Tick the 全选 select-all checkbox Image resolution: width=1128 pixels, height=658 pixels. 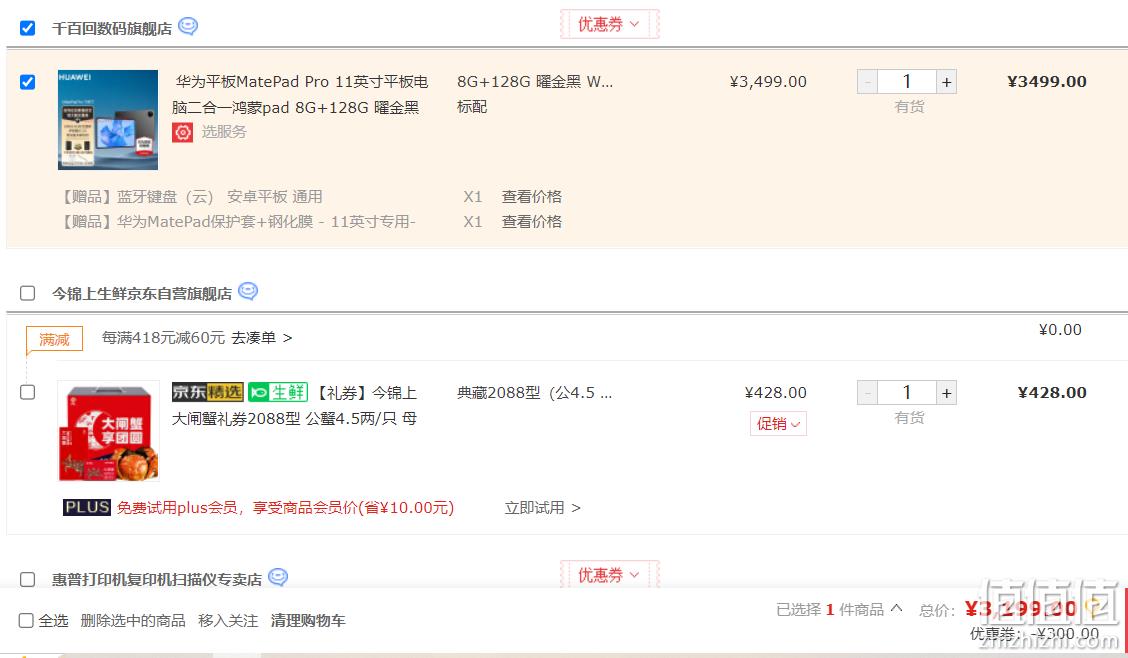[x=26, y=621]
